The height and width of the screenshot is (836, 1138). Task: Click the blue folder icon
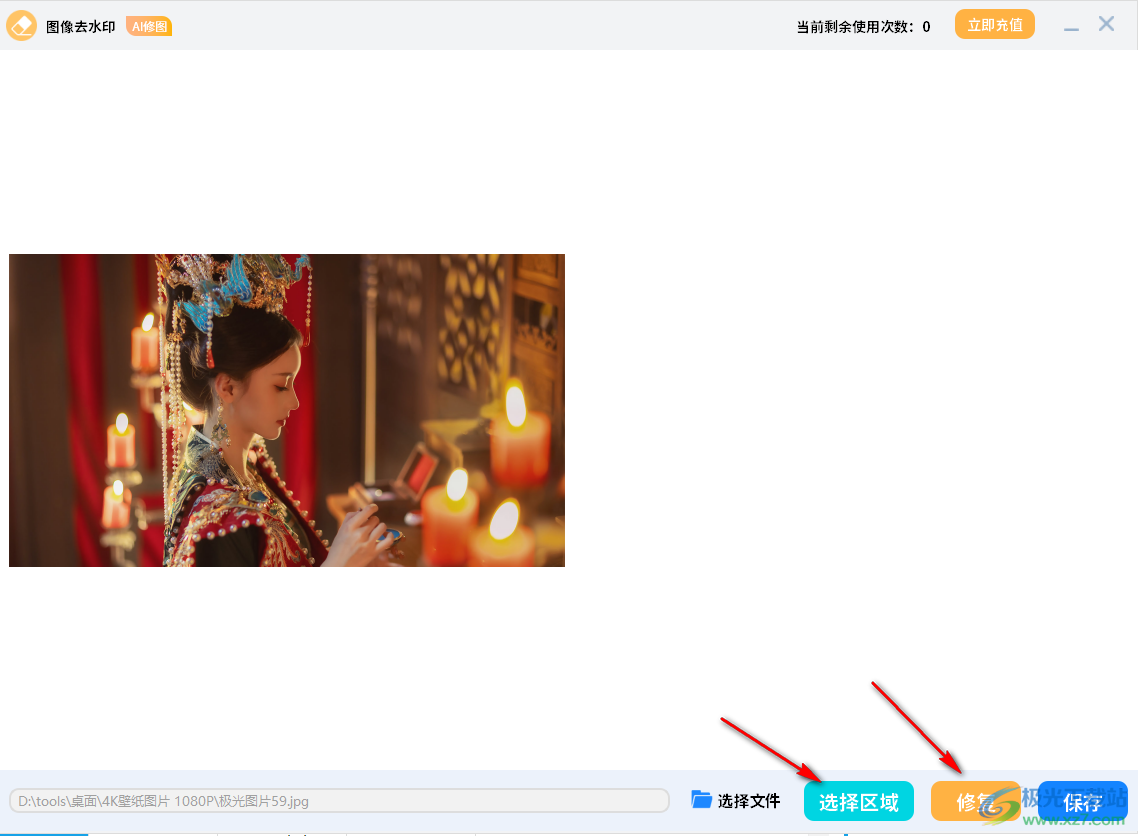pyautogui.click(x=701, y=800)
